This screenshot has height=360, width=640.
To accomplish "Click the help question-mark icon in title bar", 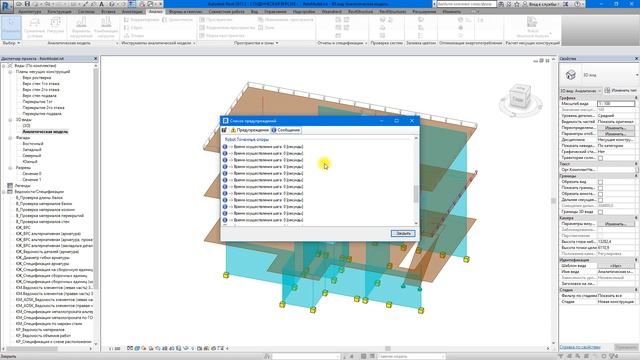I will 577,4.
